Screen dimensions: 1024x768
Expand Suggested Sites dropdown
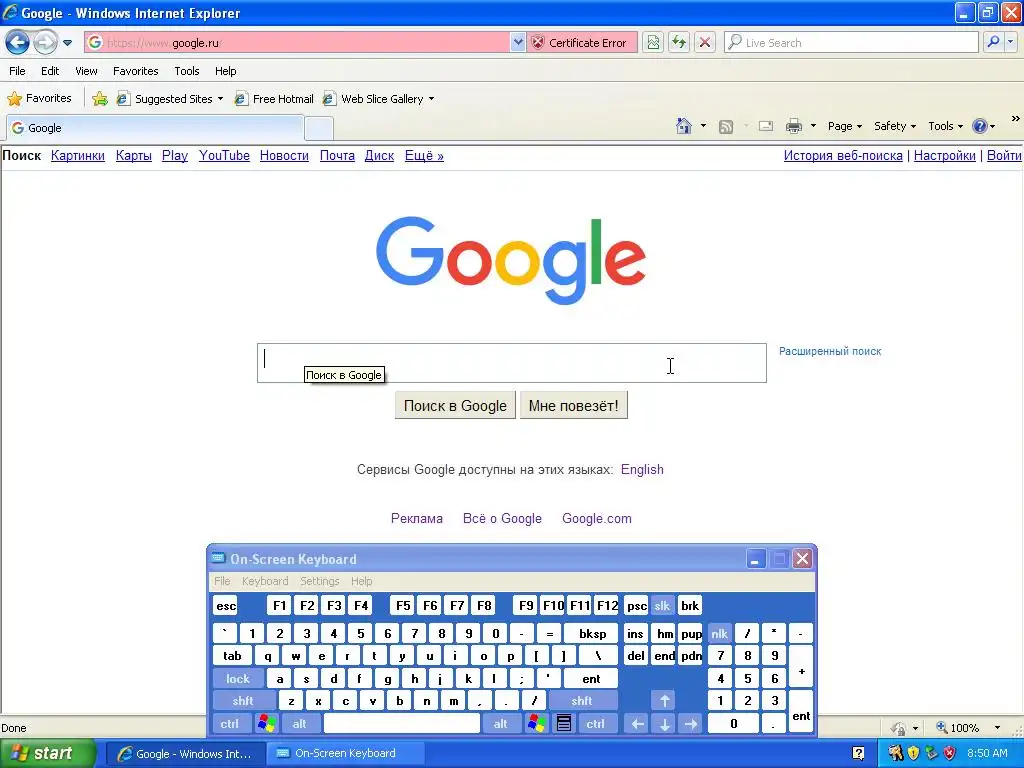click(x=220, y=99)
